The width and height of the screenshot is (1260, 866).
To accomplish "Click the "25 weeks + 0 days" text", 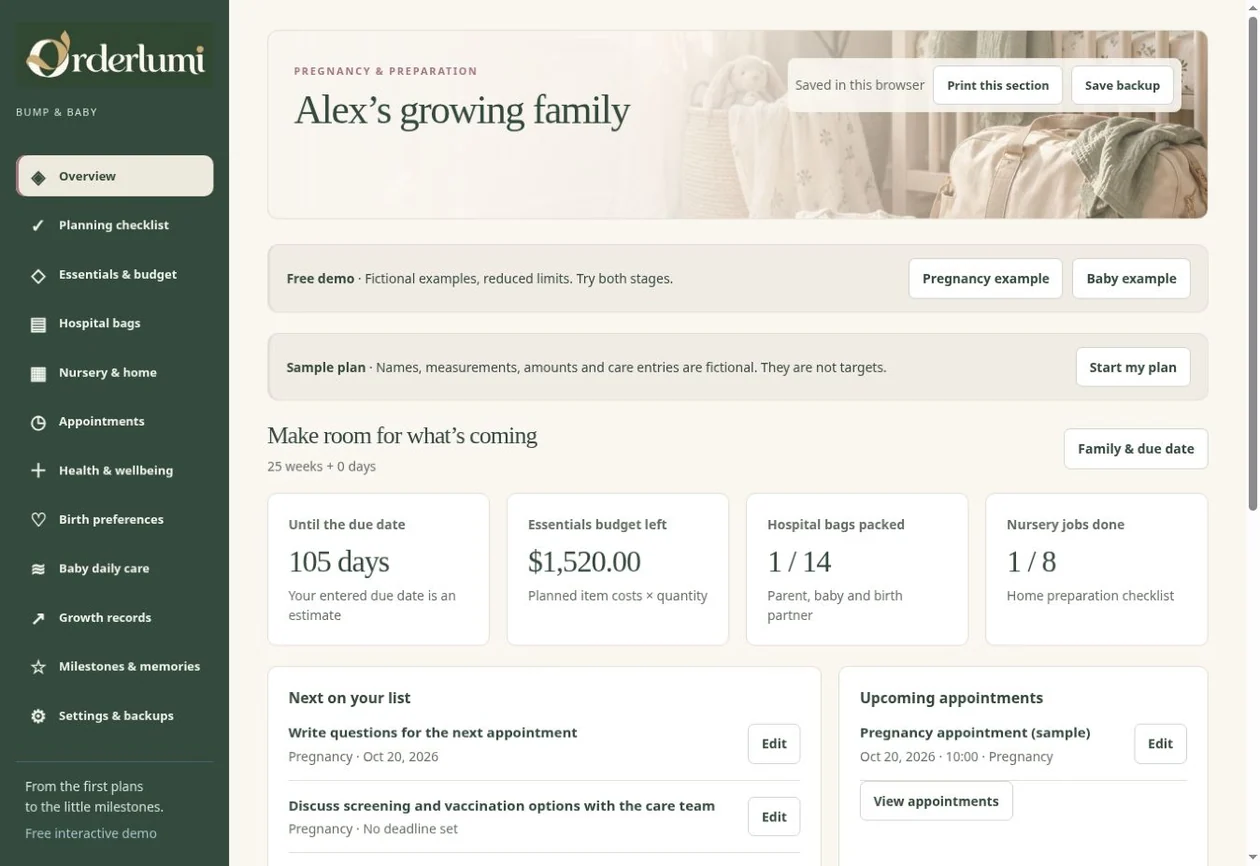I will point(322,466).
